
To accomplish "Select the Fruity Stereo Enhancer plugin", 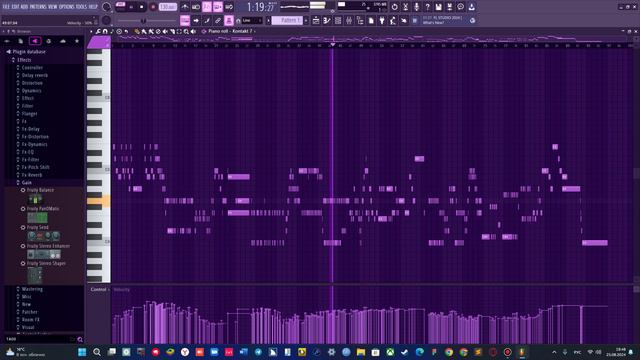I will pyautogui.click(x=48, y=246).
